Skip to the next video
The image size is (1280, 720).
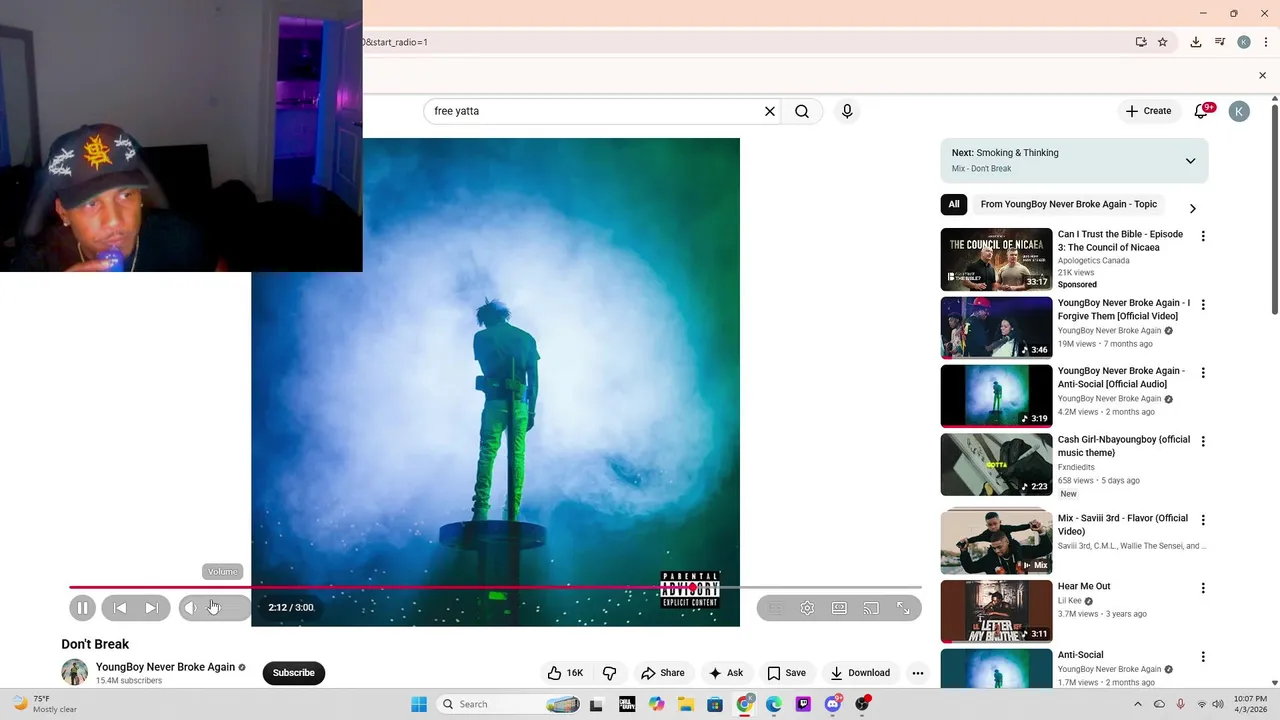tap(151, 607)
